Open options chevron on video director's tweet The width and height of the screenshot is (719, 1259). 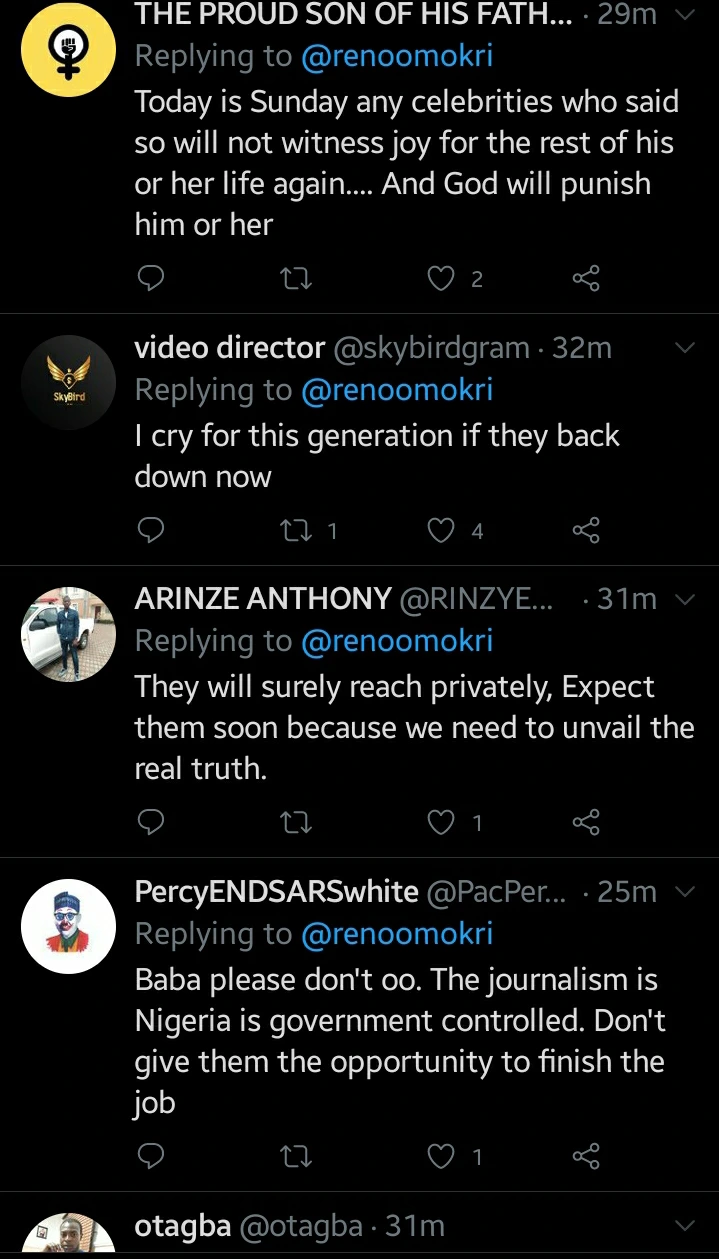tap(685, 348)
